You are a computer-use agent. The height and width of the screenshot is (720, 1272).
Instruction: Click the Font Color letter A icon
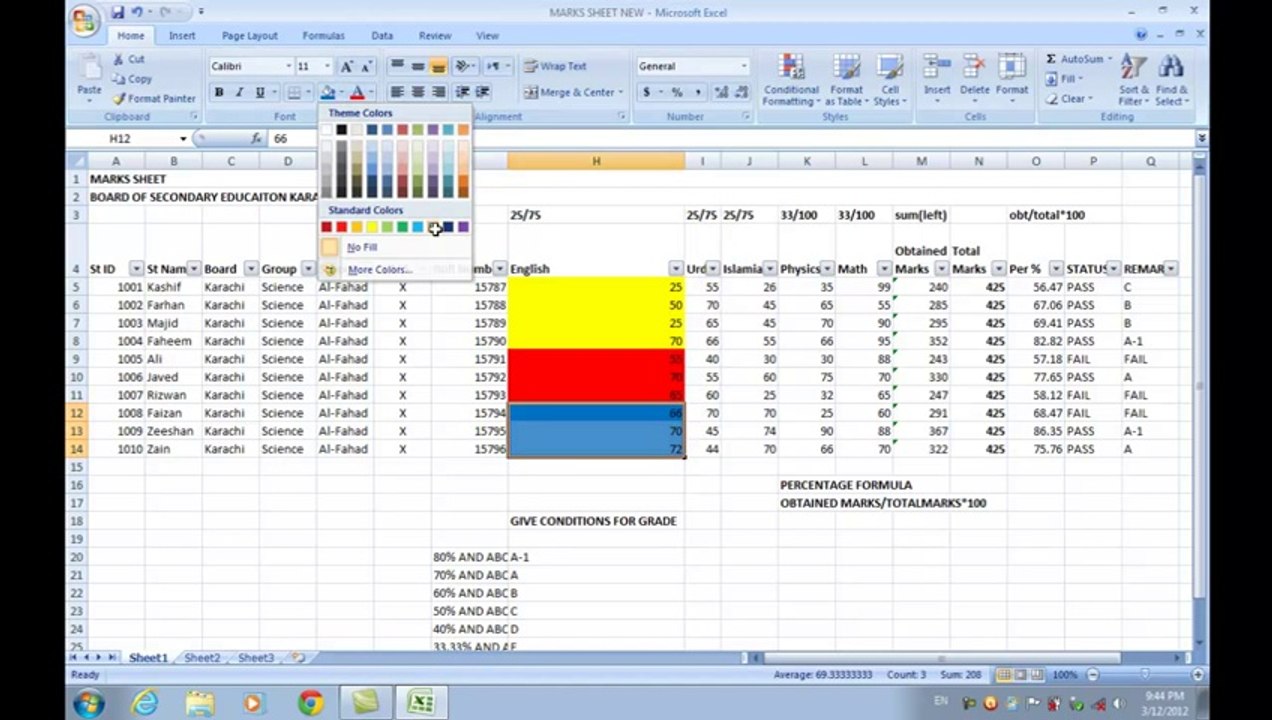point(357,93)
